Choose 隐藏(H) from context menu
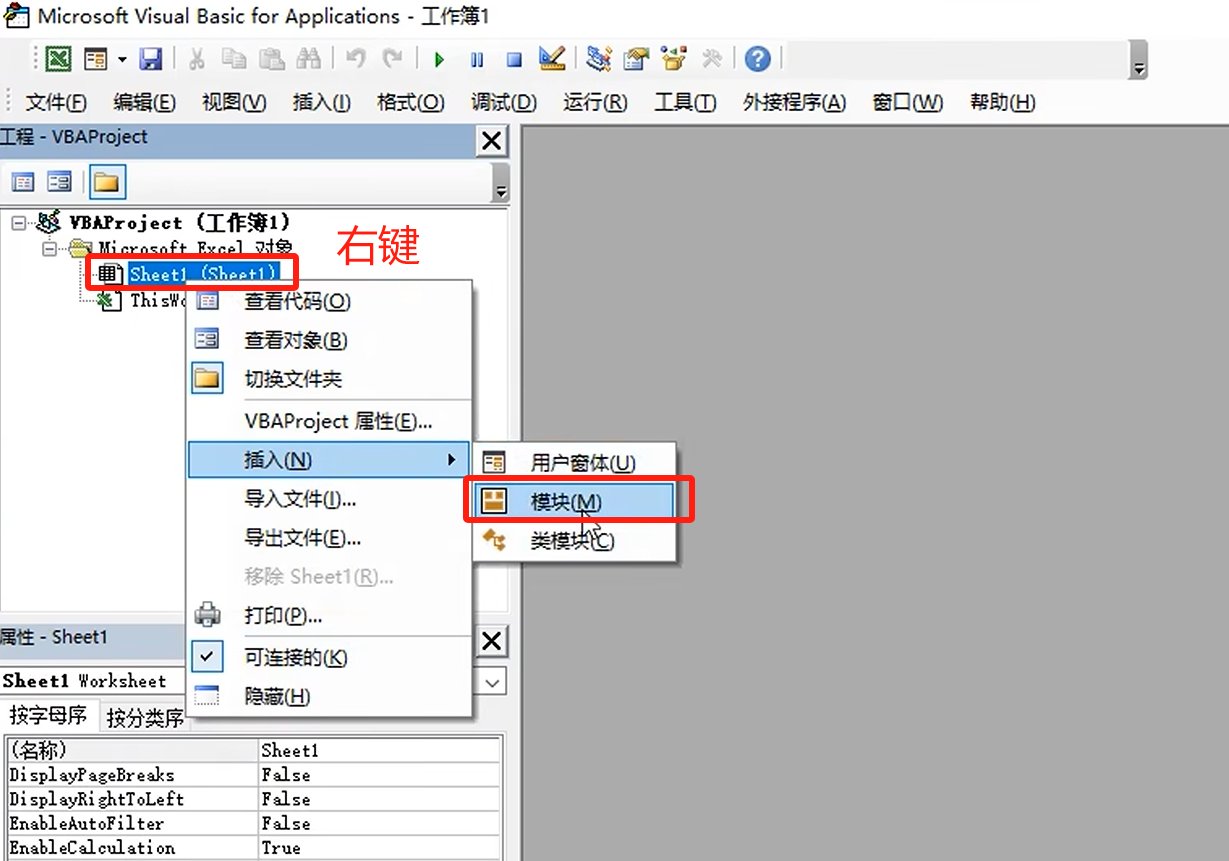 tap(329, 696)
